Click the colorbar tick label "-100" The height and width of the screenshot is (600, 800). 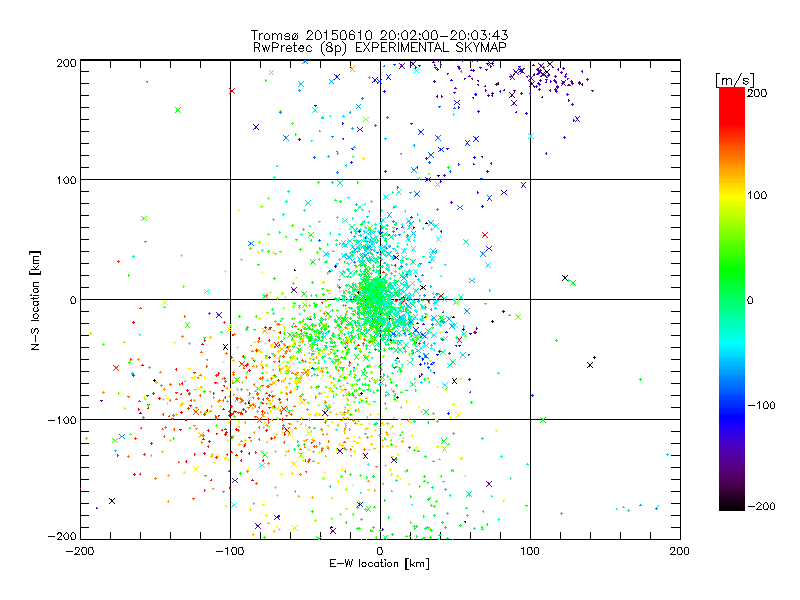(761, 405)
